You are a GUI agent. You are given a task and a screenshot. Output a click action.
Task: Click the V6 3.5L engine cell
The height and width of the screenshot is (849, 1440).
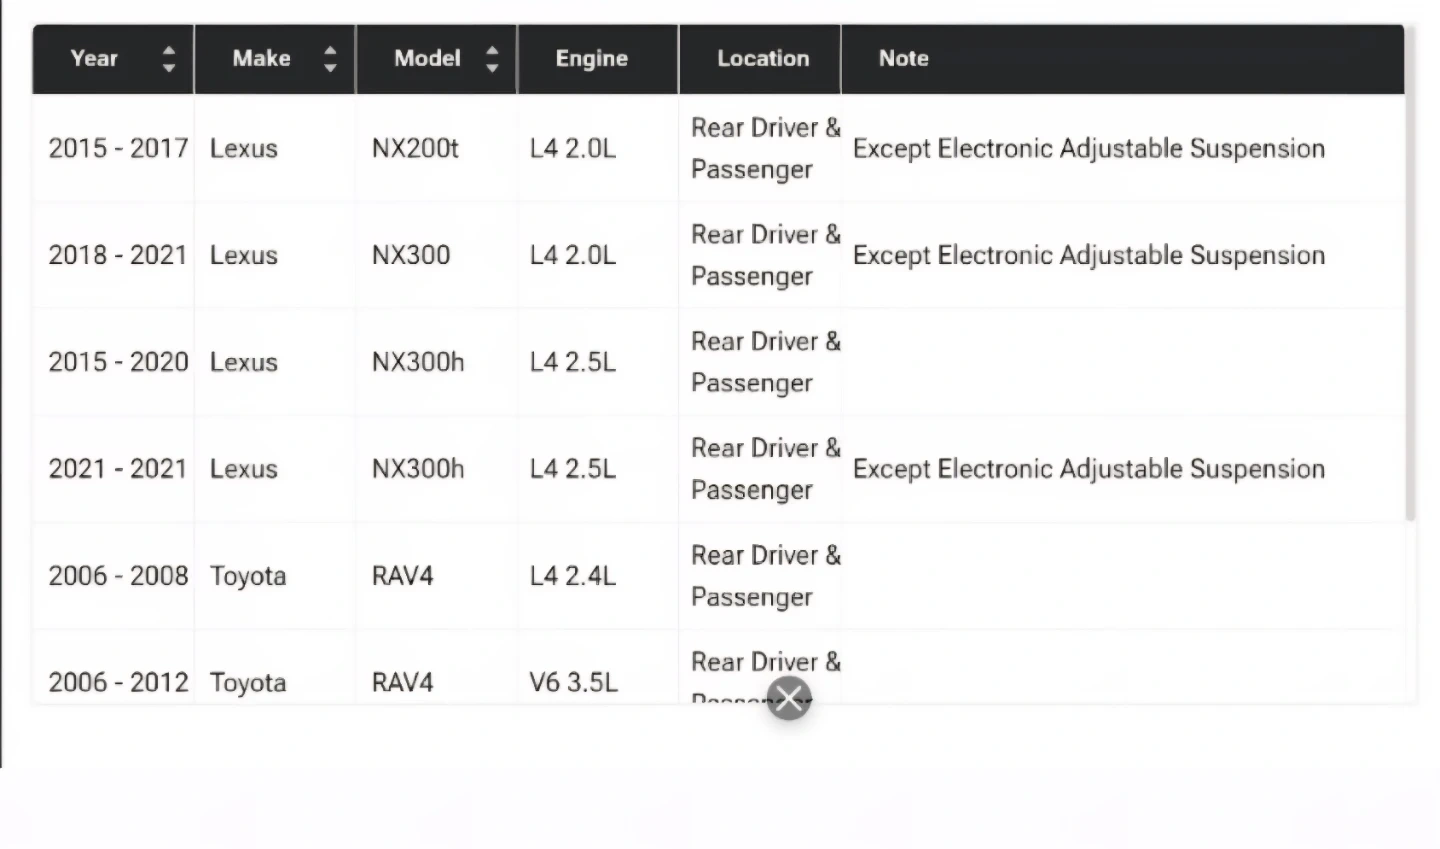(573, 682)
